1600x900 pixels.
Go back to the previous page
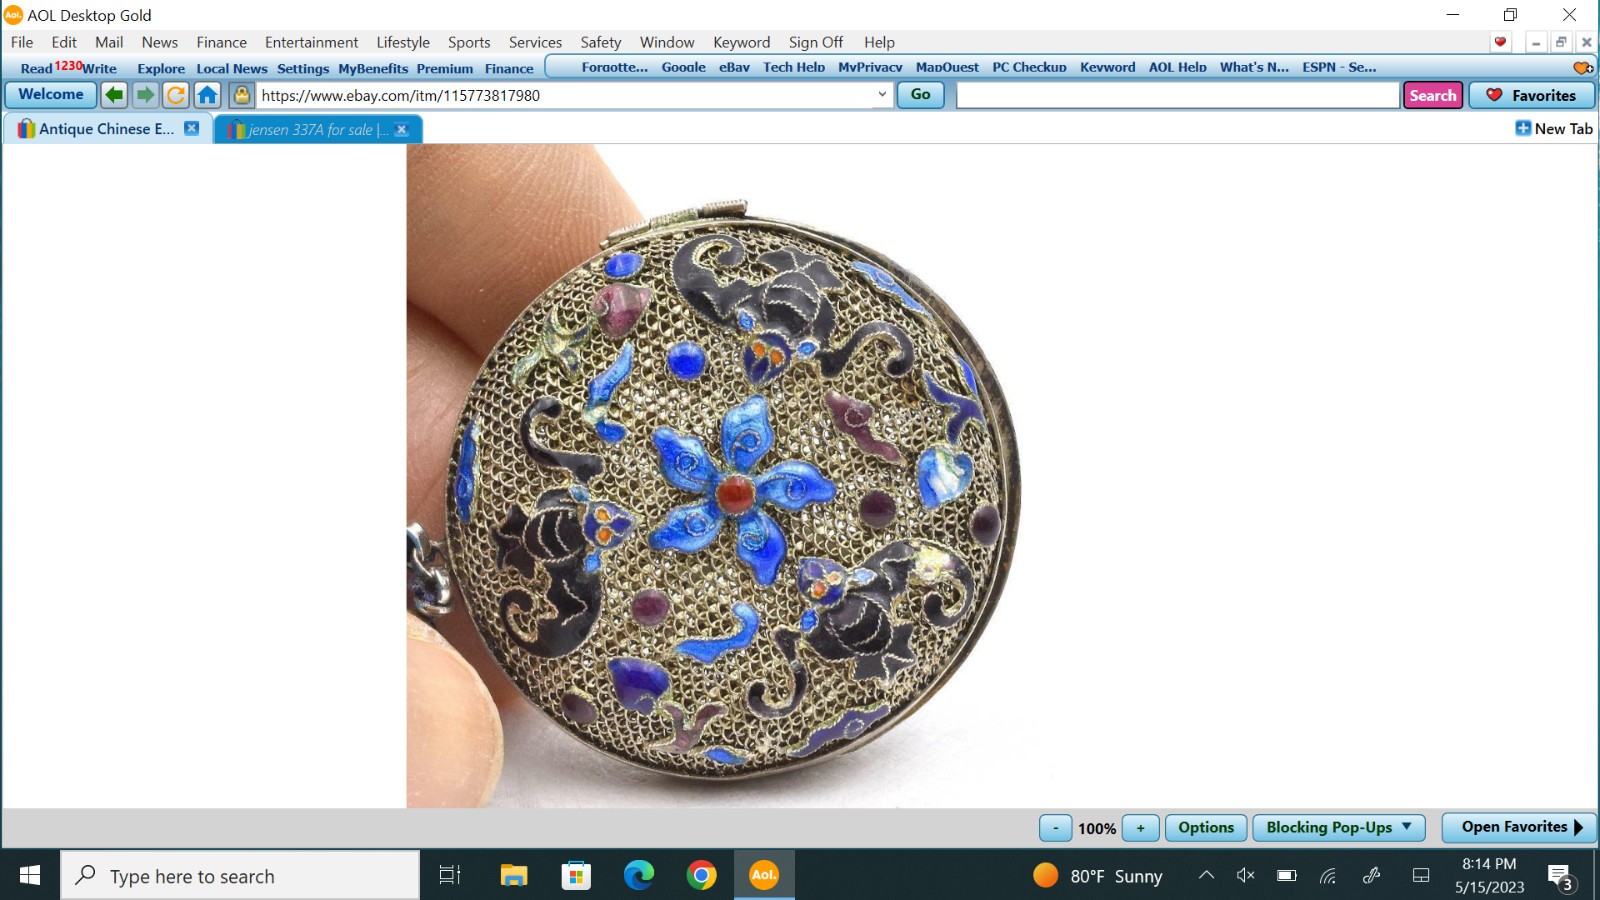coord(113,94)
